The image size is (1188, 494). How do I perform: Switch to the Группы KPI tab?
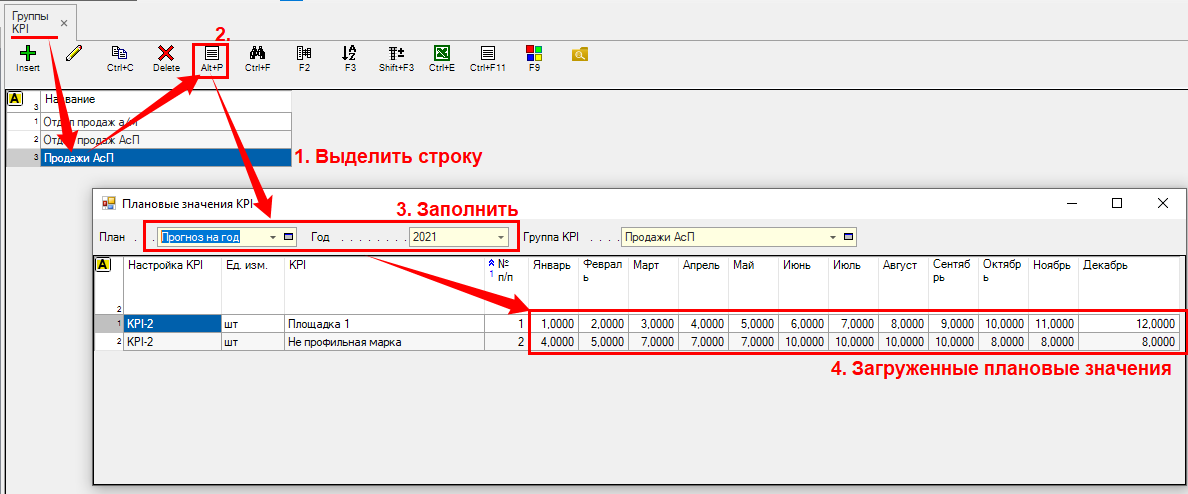pyautogui.click(x=28, y=22)
